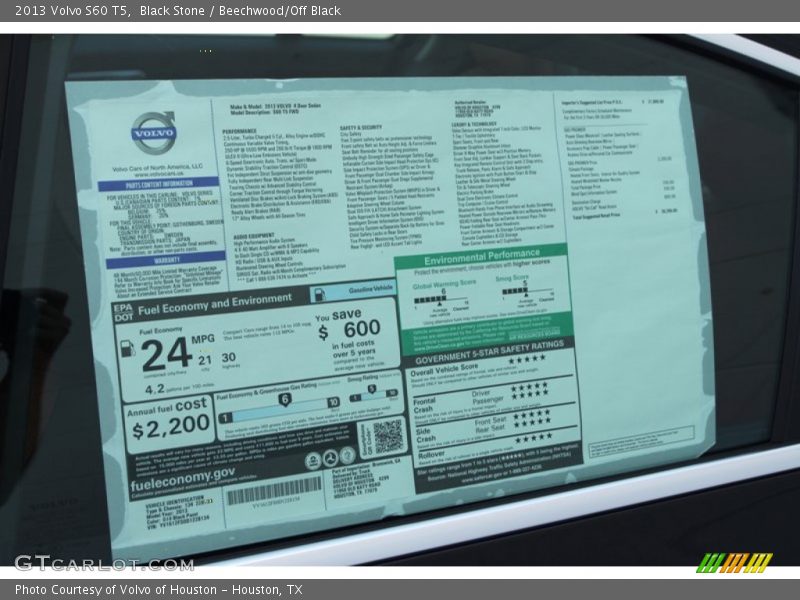Click the fuel pump icon beside 24 MPG

click(127, 348)
